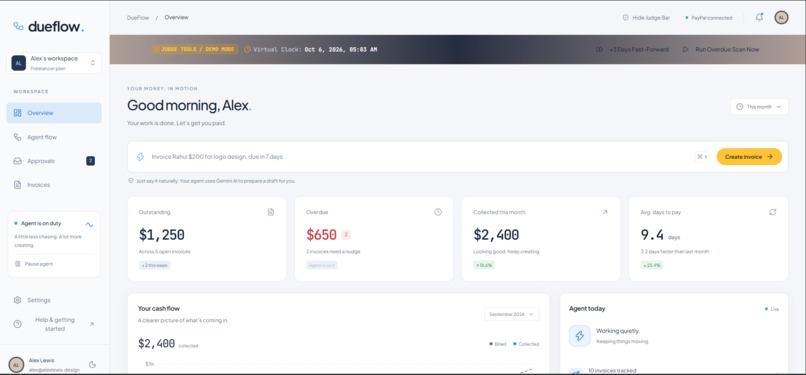Go to Overview in sidebar
Image resolution: width=806 pixels, height=375 pixels.
pyautogui.click(x=54, y=113)
